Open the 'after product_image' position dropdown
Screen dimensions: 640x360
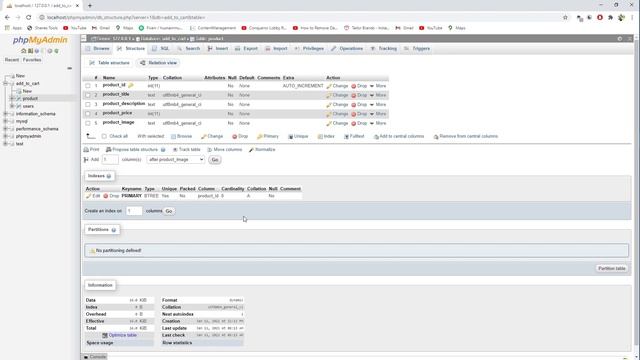click(176, 160)
